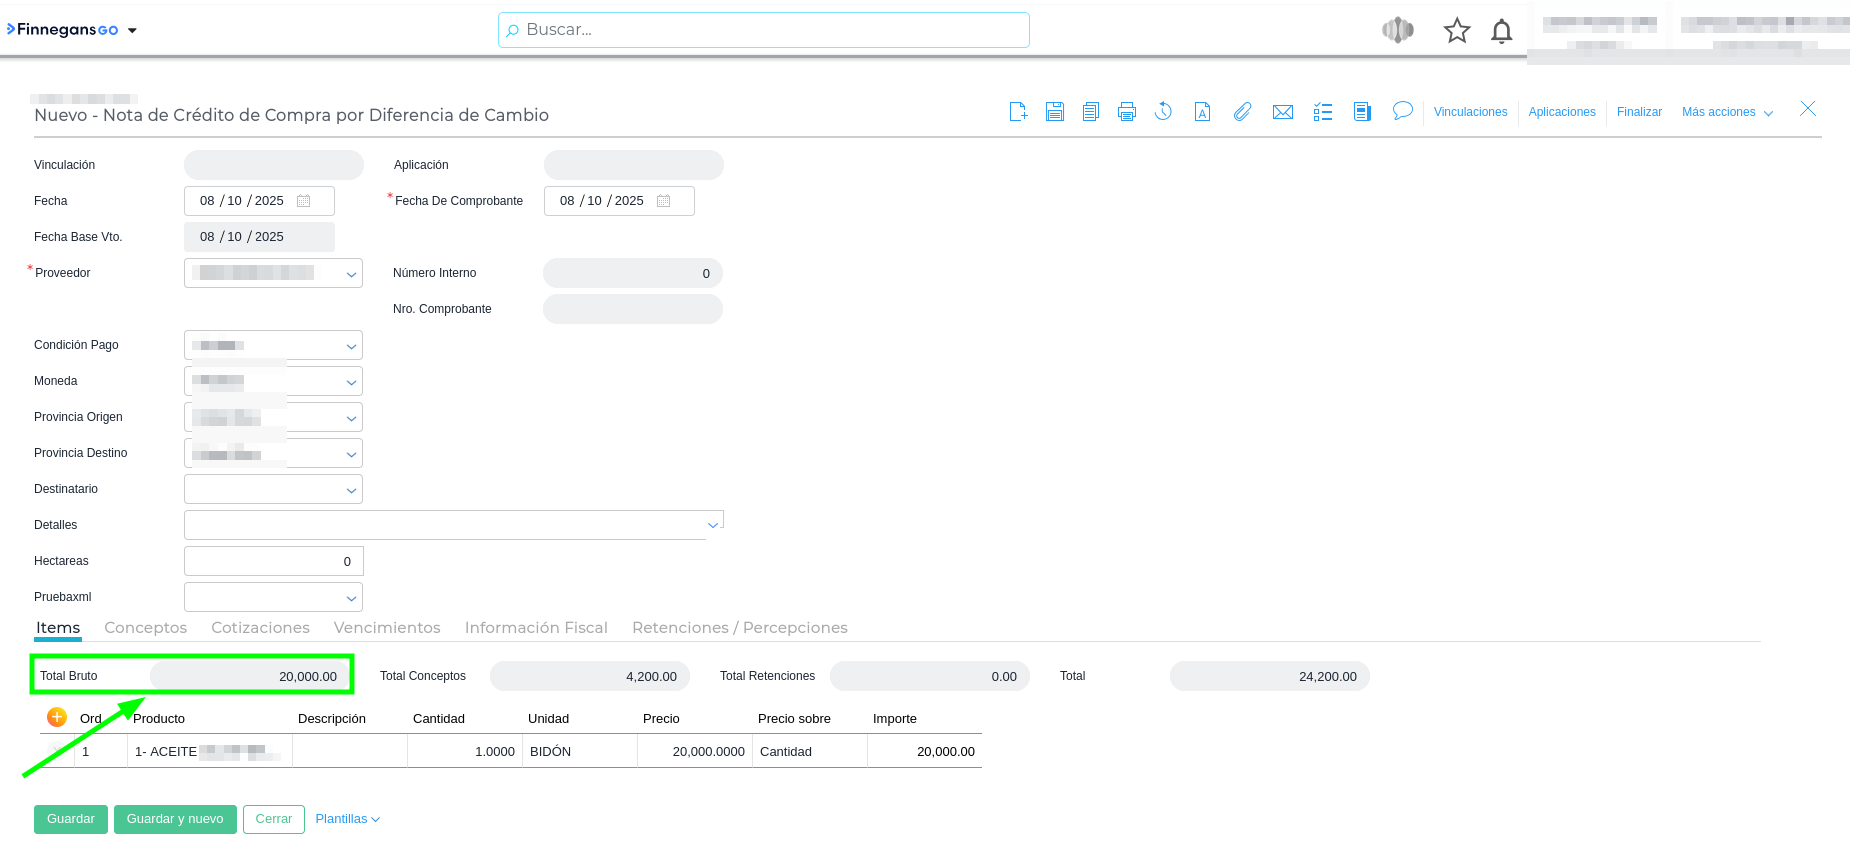Open the comments speech bubble icon
Screen dimensions: 1850x841
point(1403,111)
